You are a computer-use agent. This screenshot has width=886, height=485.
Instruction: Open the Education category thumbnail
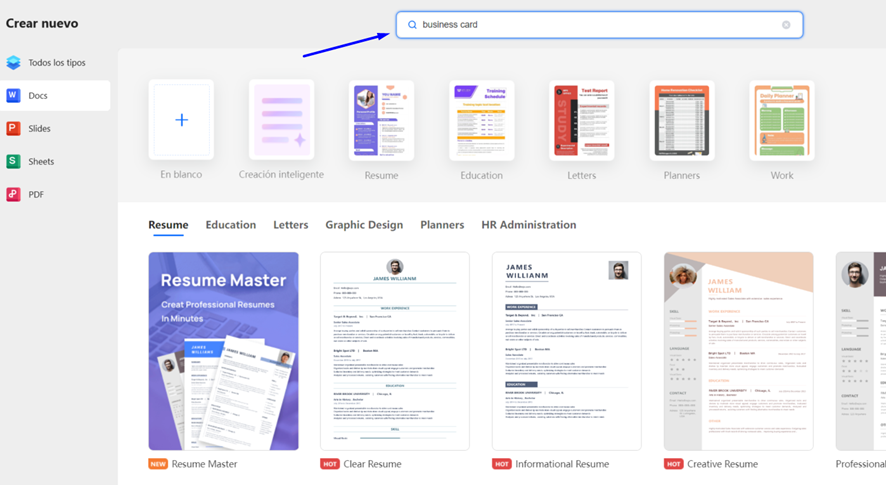tap(481, 120)
